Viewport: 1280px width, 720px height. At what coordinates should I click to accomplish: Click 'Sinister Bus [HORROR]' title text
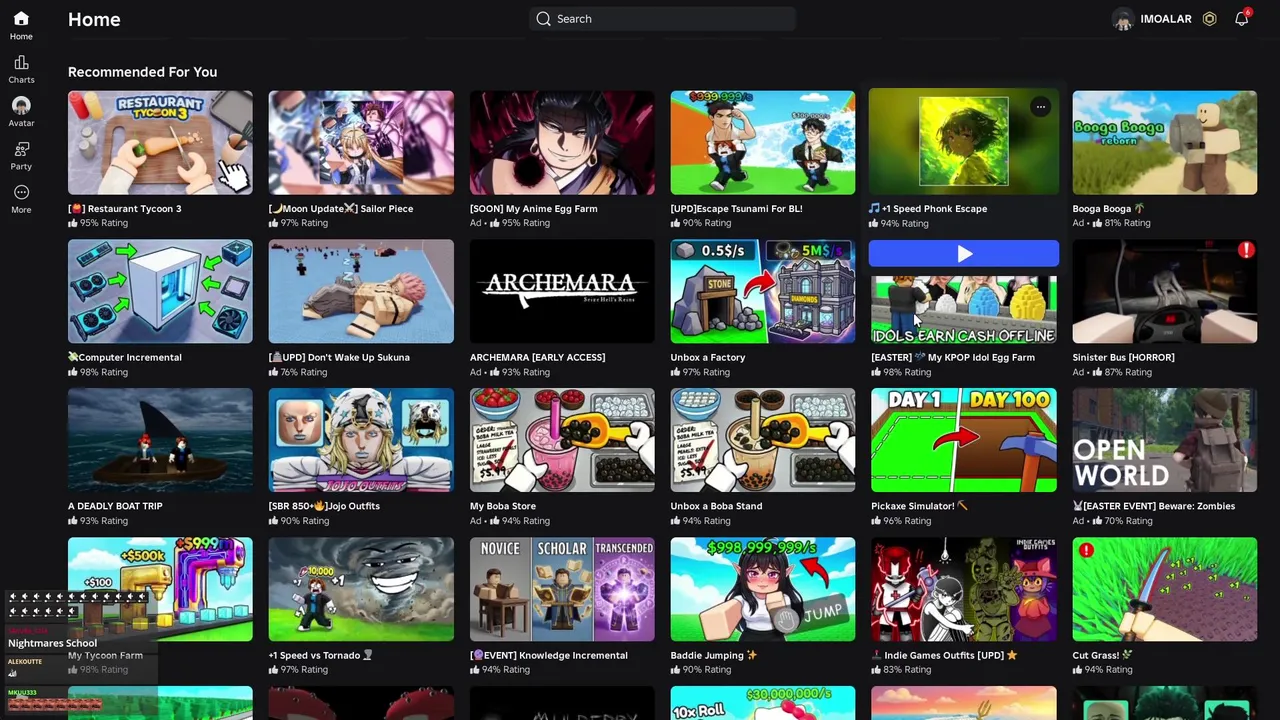tap(1124, 357)
